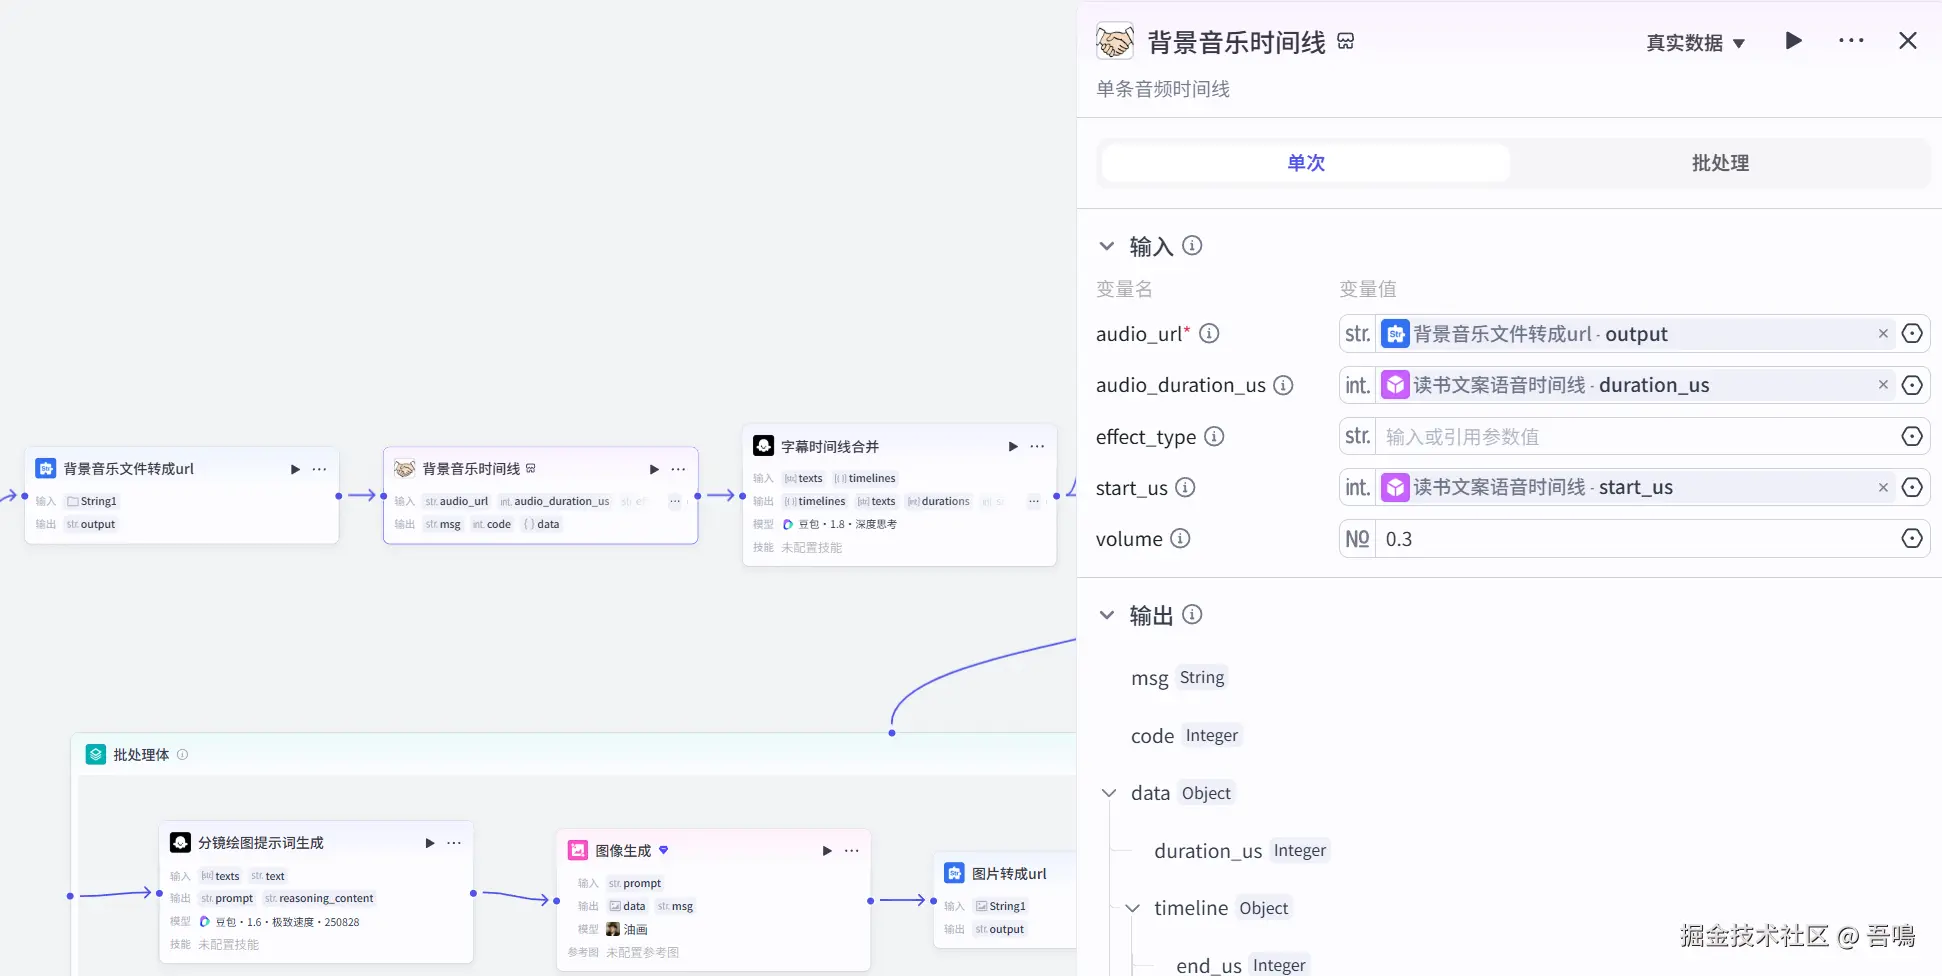Image resolution: width=1942 pixels, height=976 pixels.
Task: Change the str. type selector for effect_type
Action: pos(1357,437)
